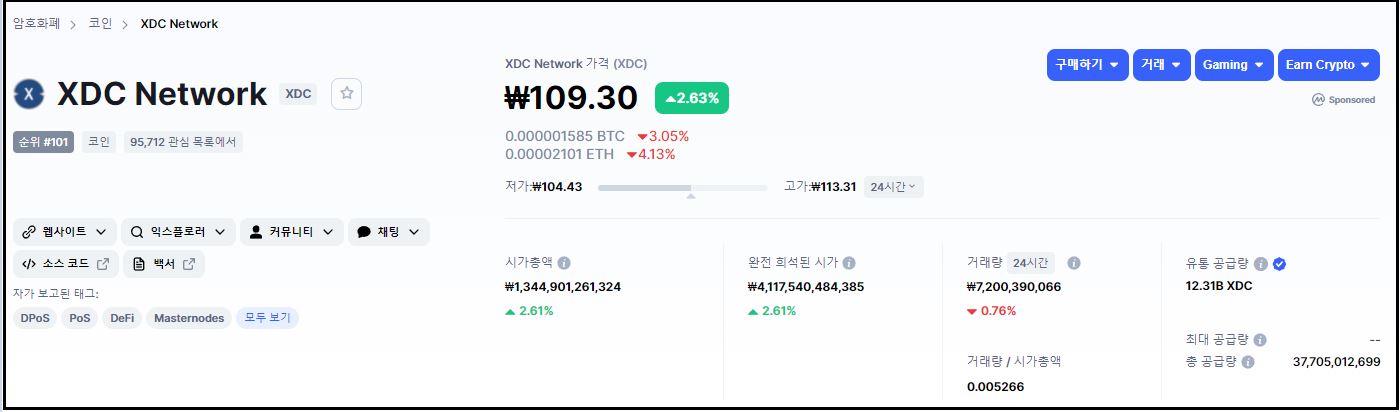The width and height of the screenshot is (1400, 412).
Task: Click the verified circulating supply badge
Action: 1279,264
